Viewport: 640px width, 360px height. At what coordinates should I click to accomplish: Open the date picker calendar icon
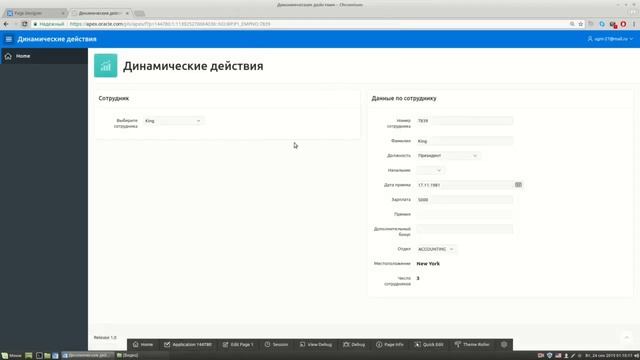[518, 185]
